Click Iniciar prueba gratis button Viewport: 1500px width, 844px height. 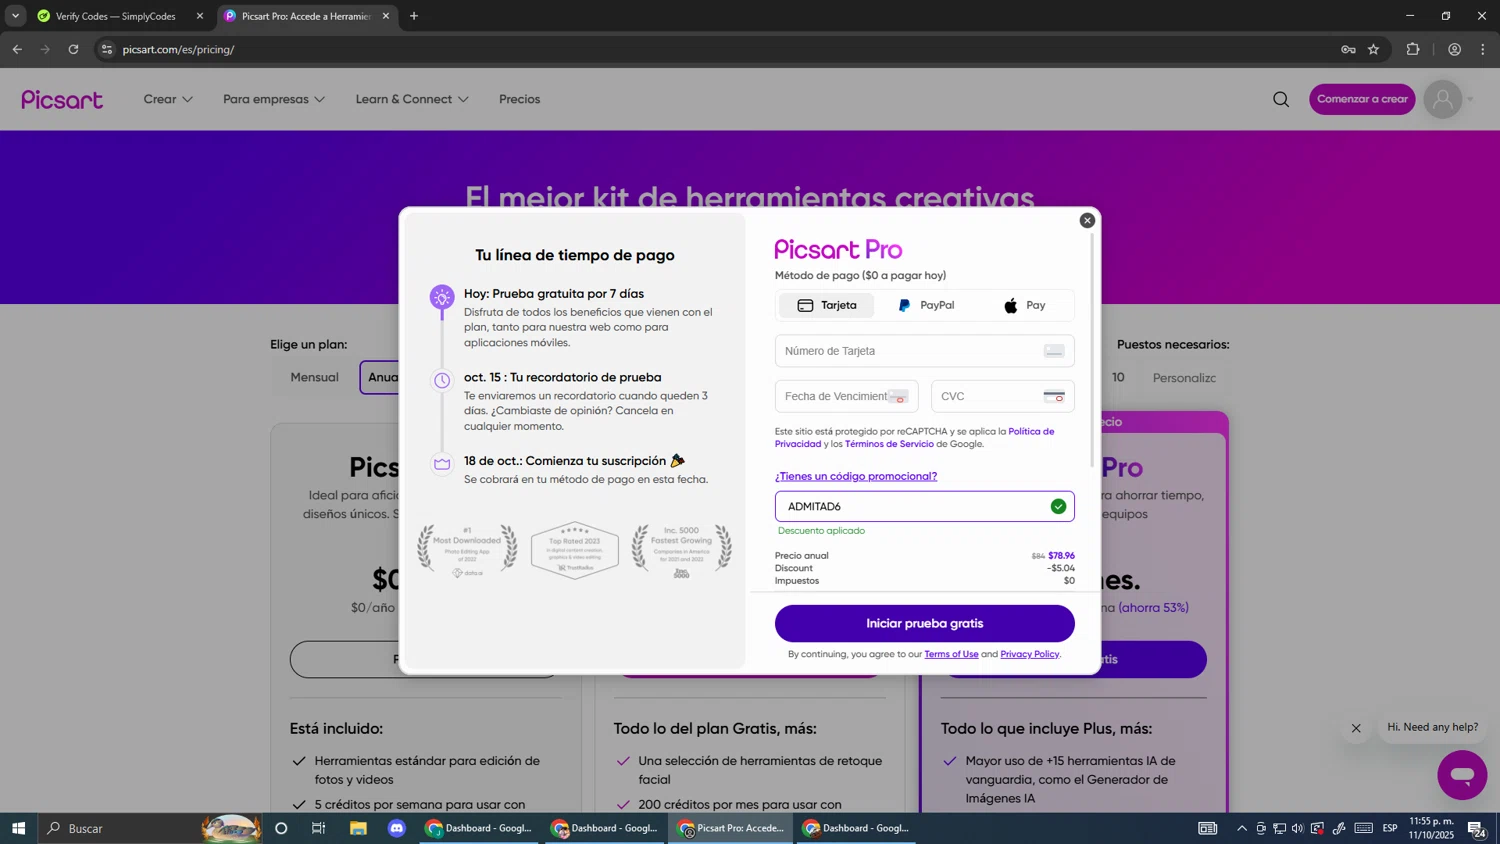(924, 623)
